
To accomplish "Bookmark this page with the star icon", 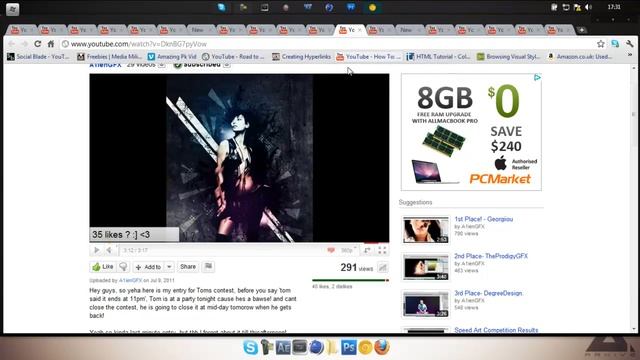I will point(600,44).
